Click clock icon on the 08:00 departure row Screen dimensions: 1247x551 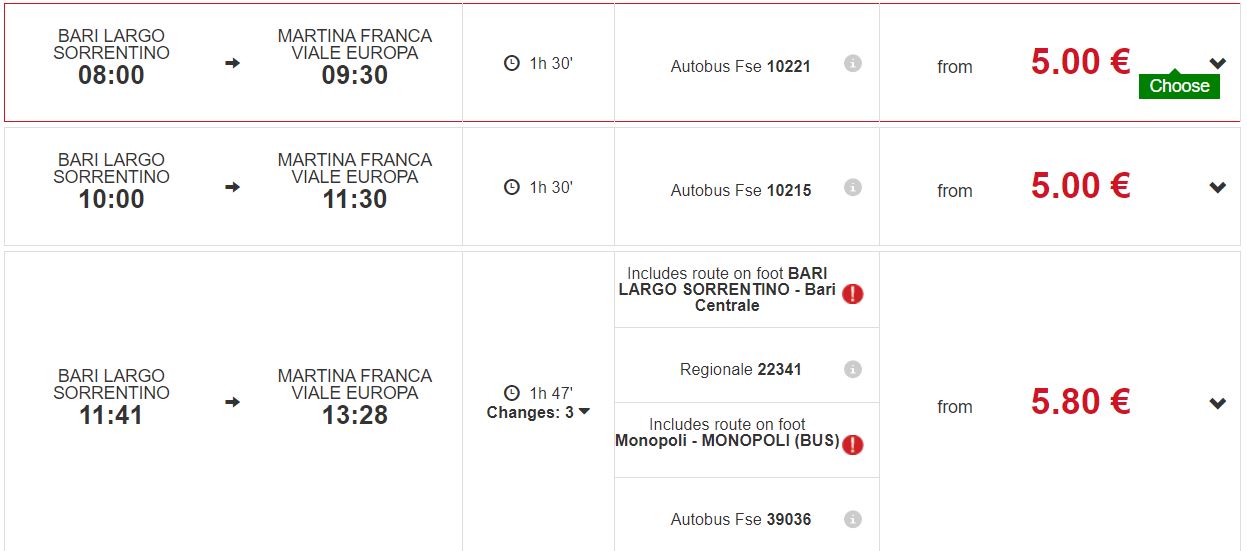[512, 64]
